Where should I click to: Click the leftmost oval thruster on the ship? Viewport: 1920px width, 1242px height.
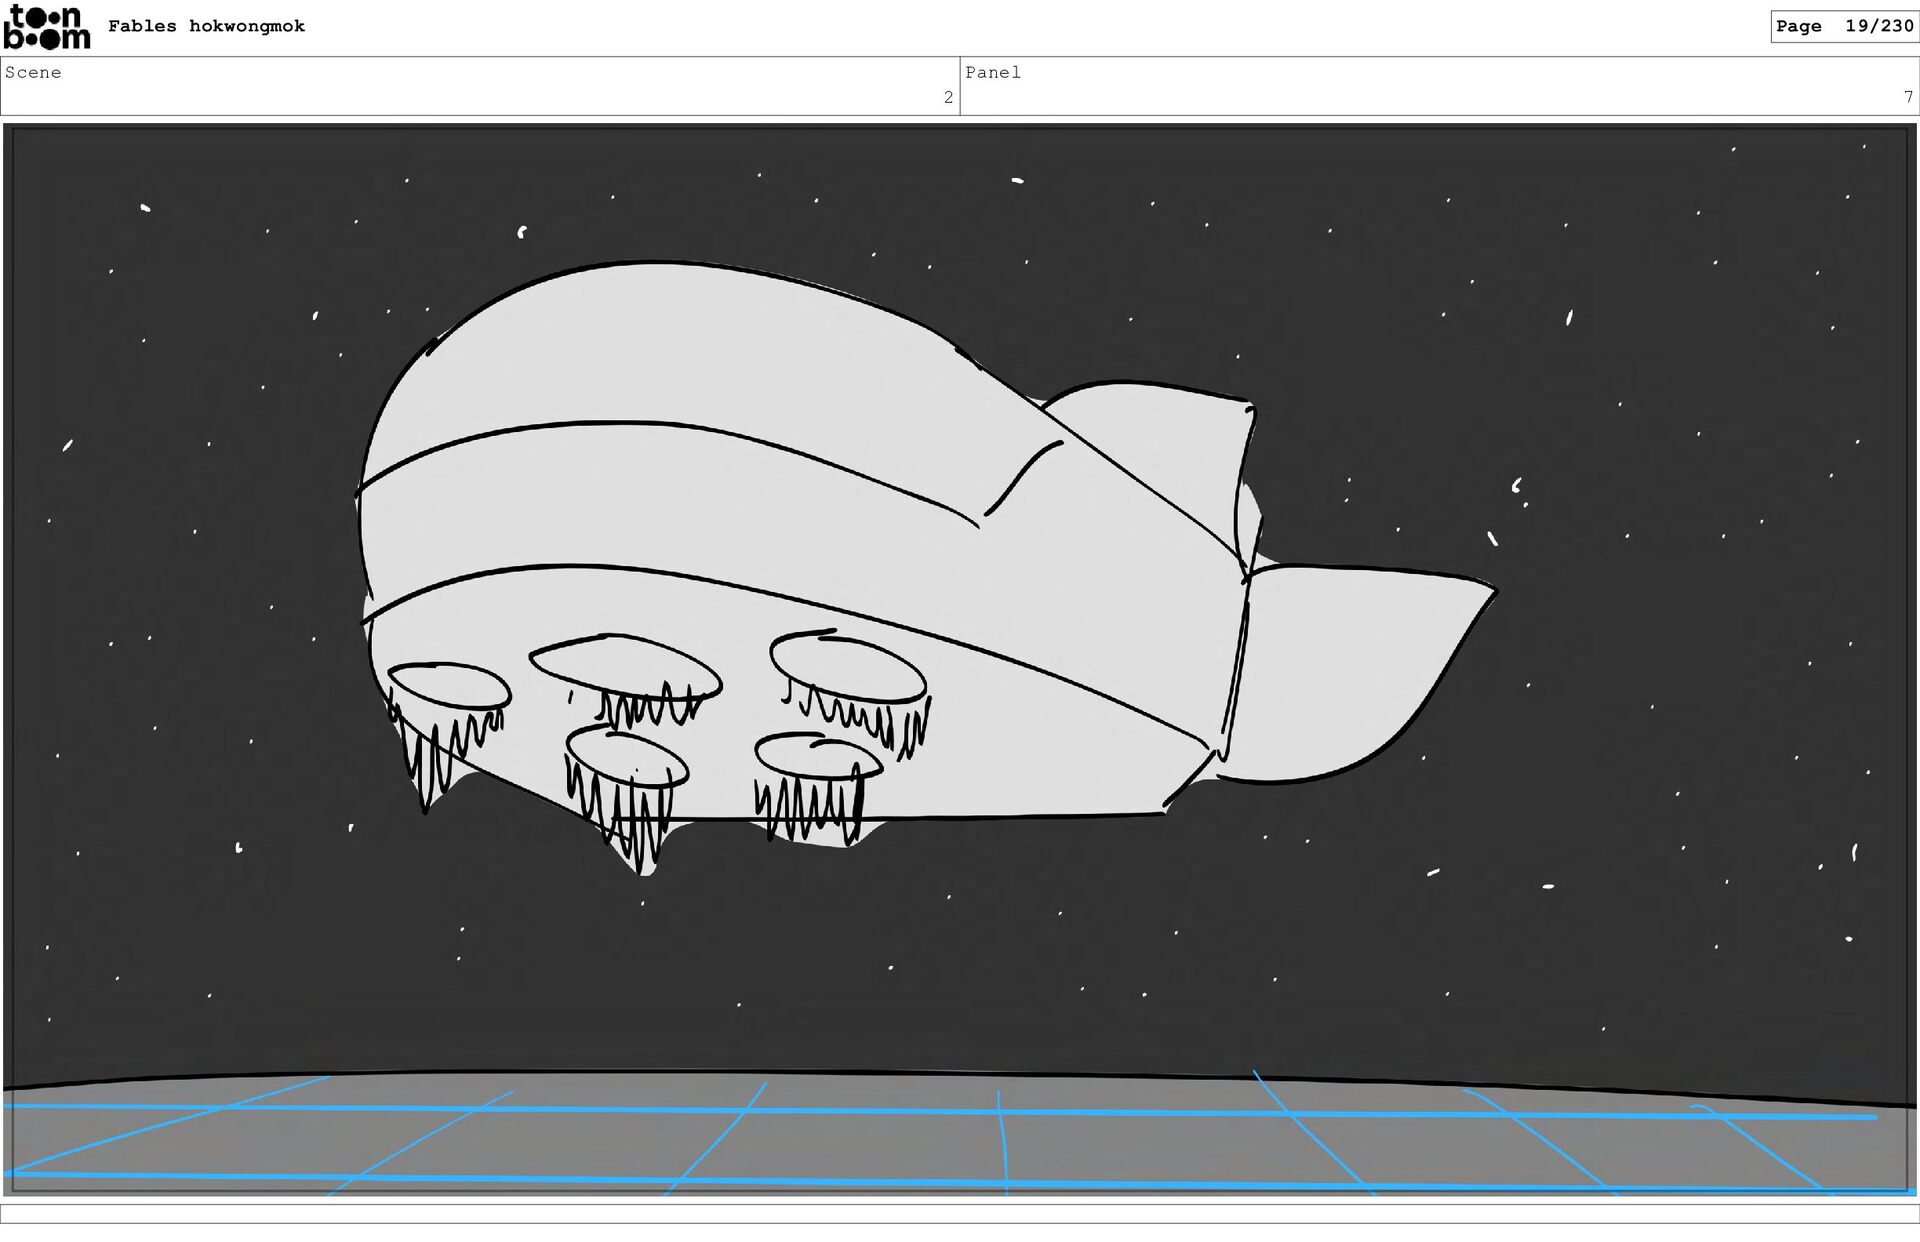(x=448, y=685)
